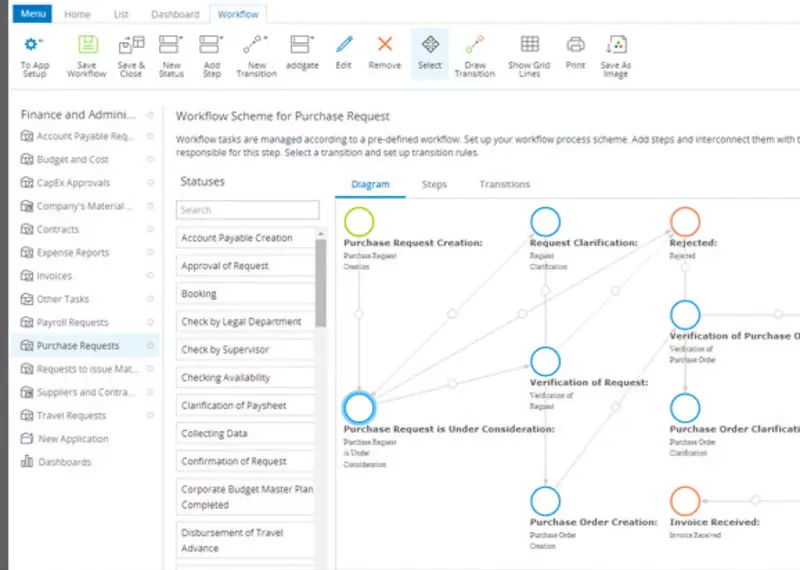Switch to the List tab
800x570 pixels.
point(121,14)
